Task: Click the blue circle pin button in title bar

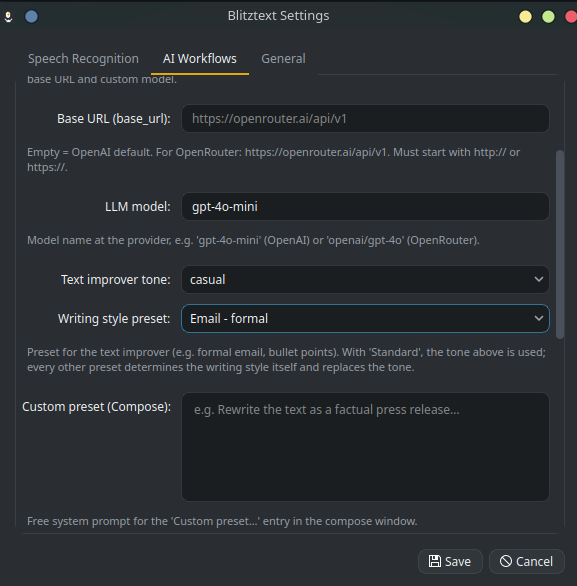Action: (x=31, y=16)
